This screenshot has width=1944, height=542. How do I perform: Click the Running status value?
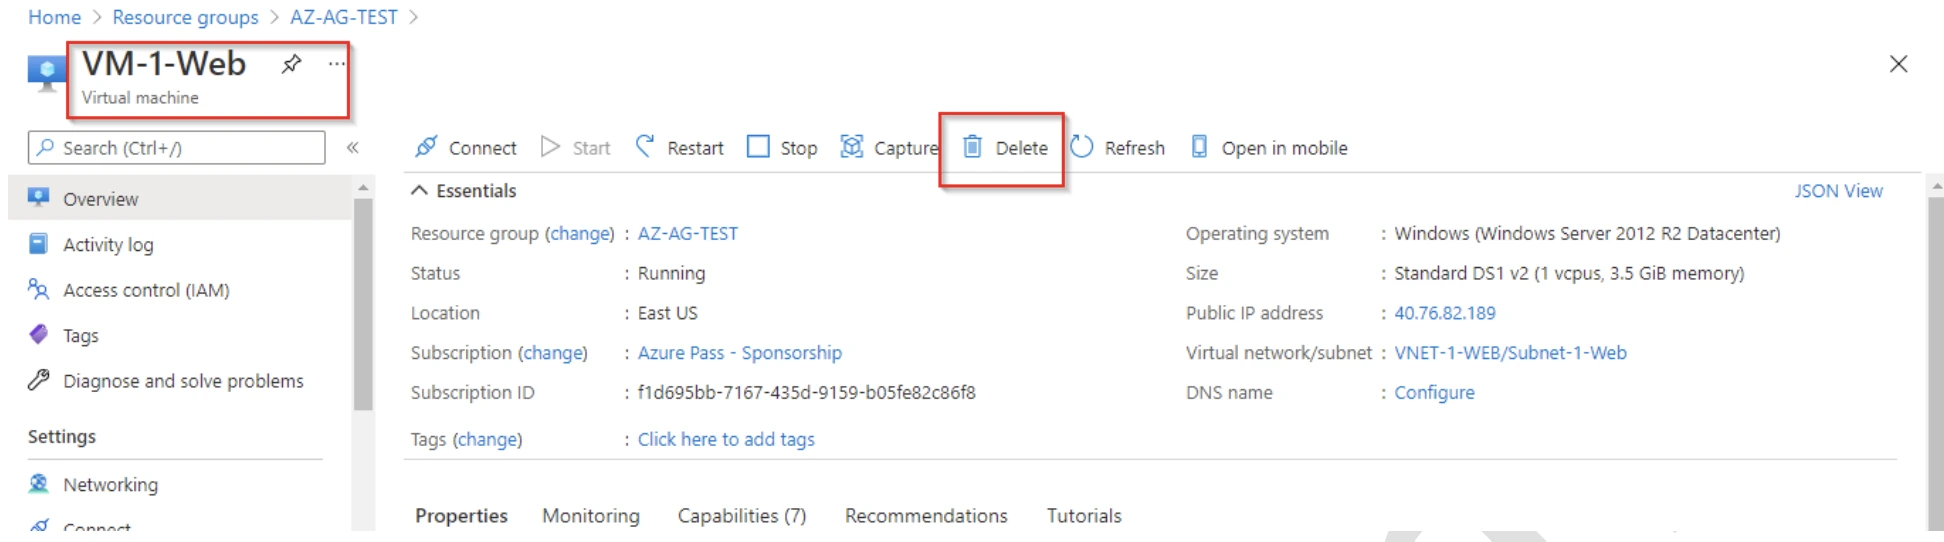(671, 273)
